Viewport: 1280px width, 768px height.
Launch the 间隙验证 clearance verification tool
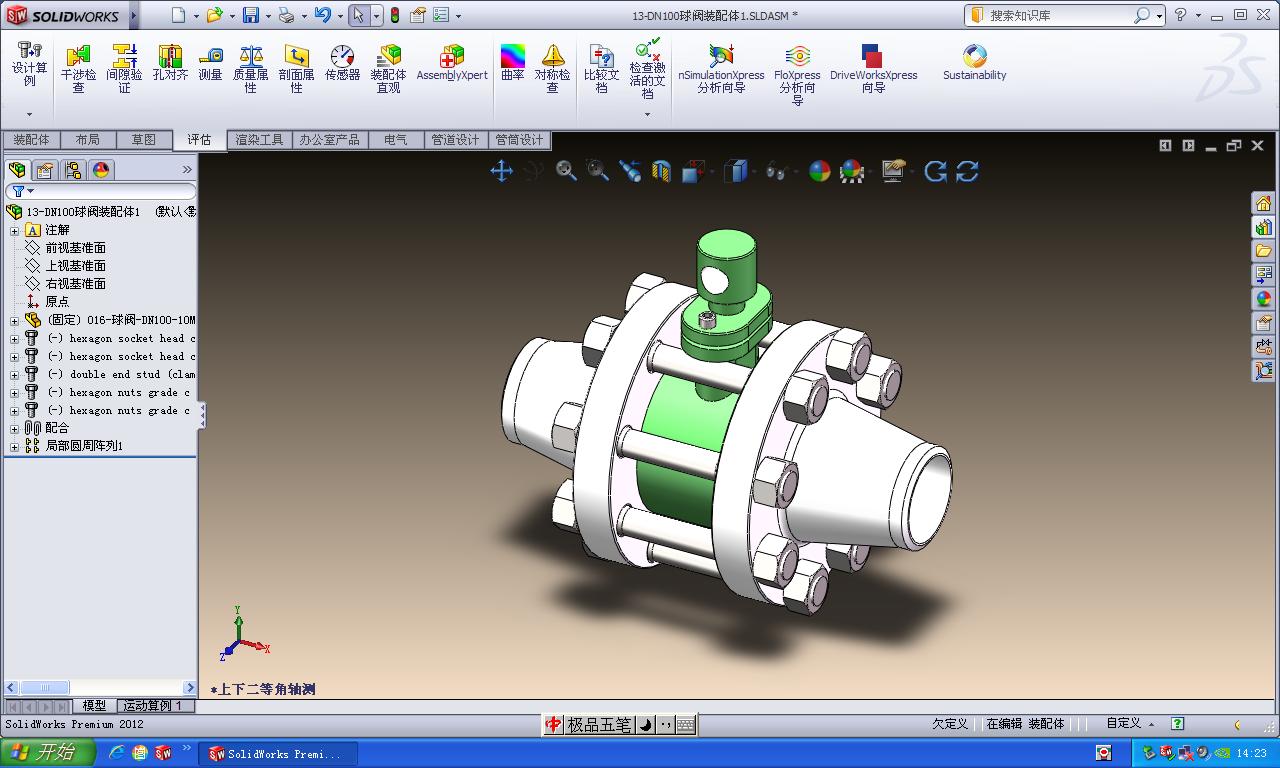coord(124,68)
